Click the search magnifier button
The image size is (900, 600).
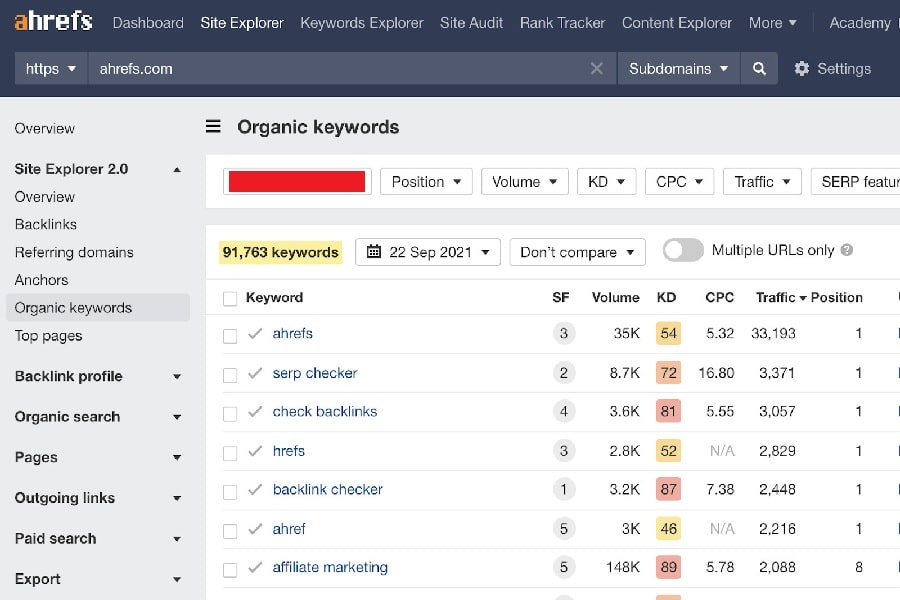click(759, 68)
